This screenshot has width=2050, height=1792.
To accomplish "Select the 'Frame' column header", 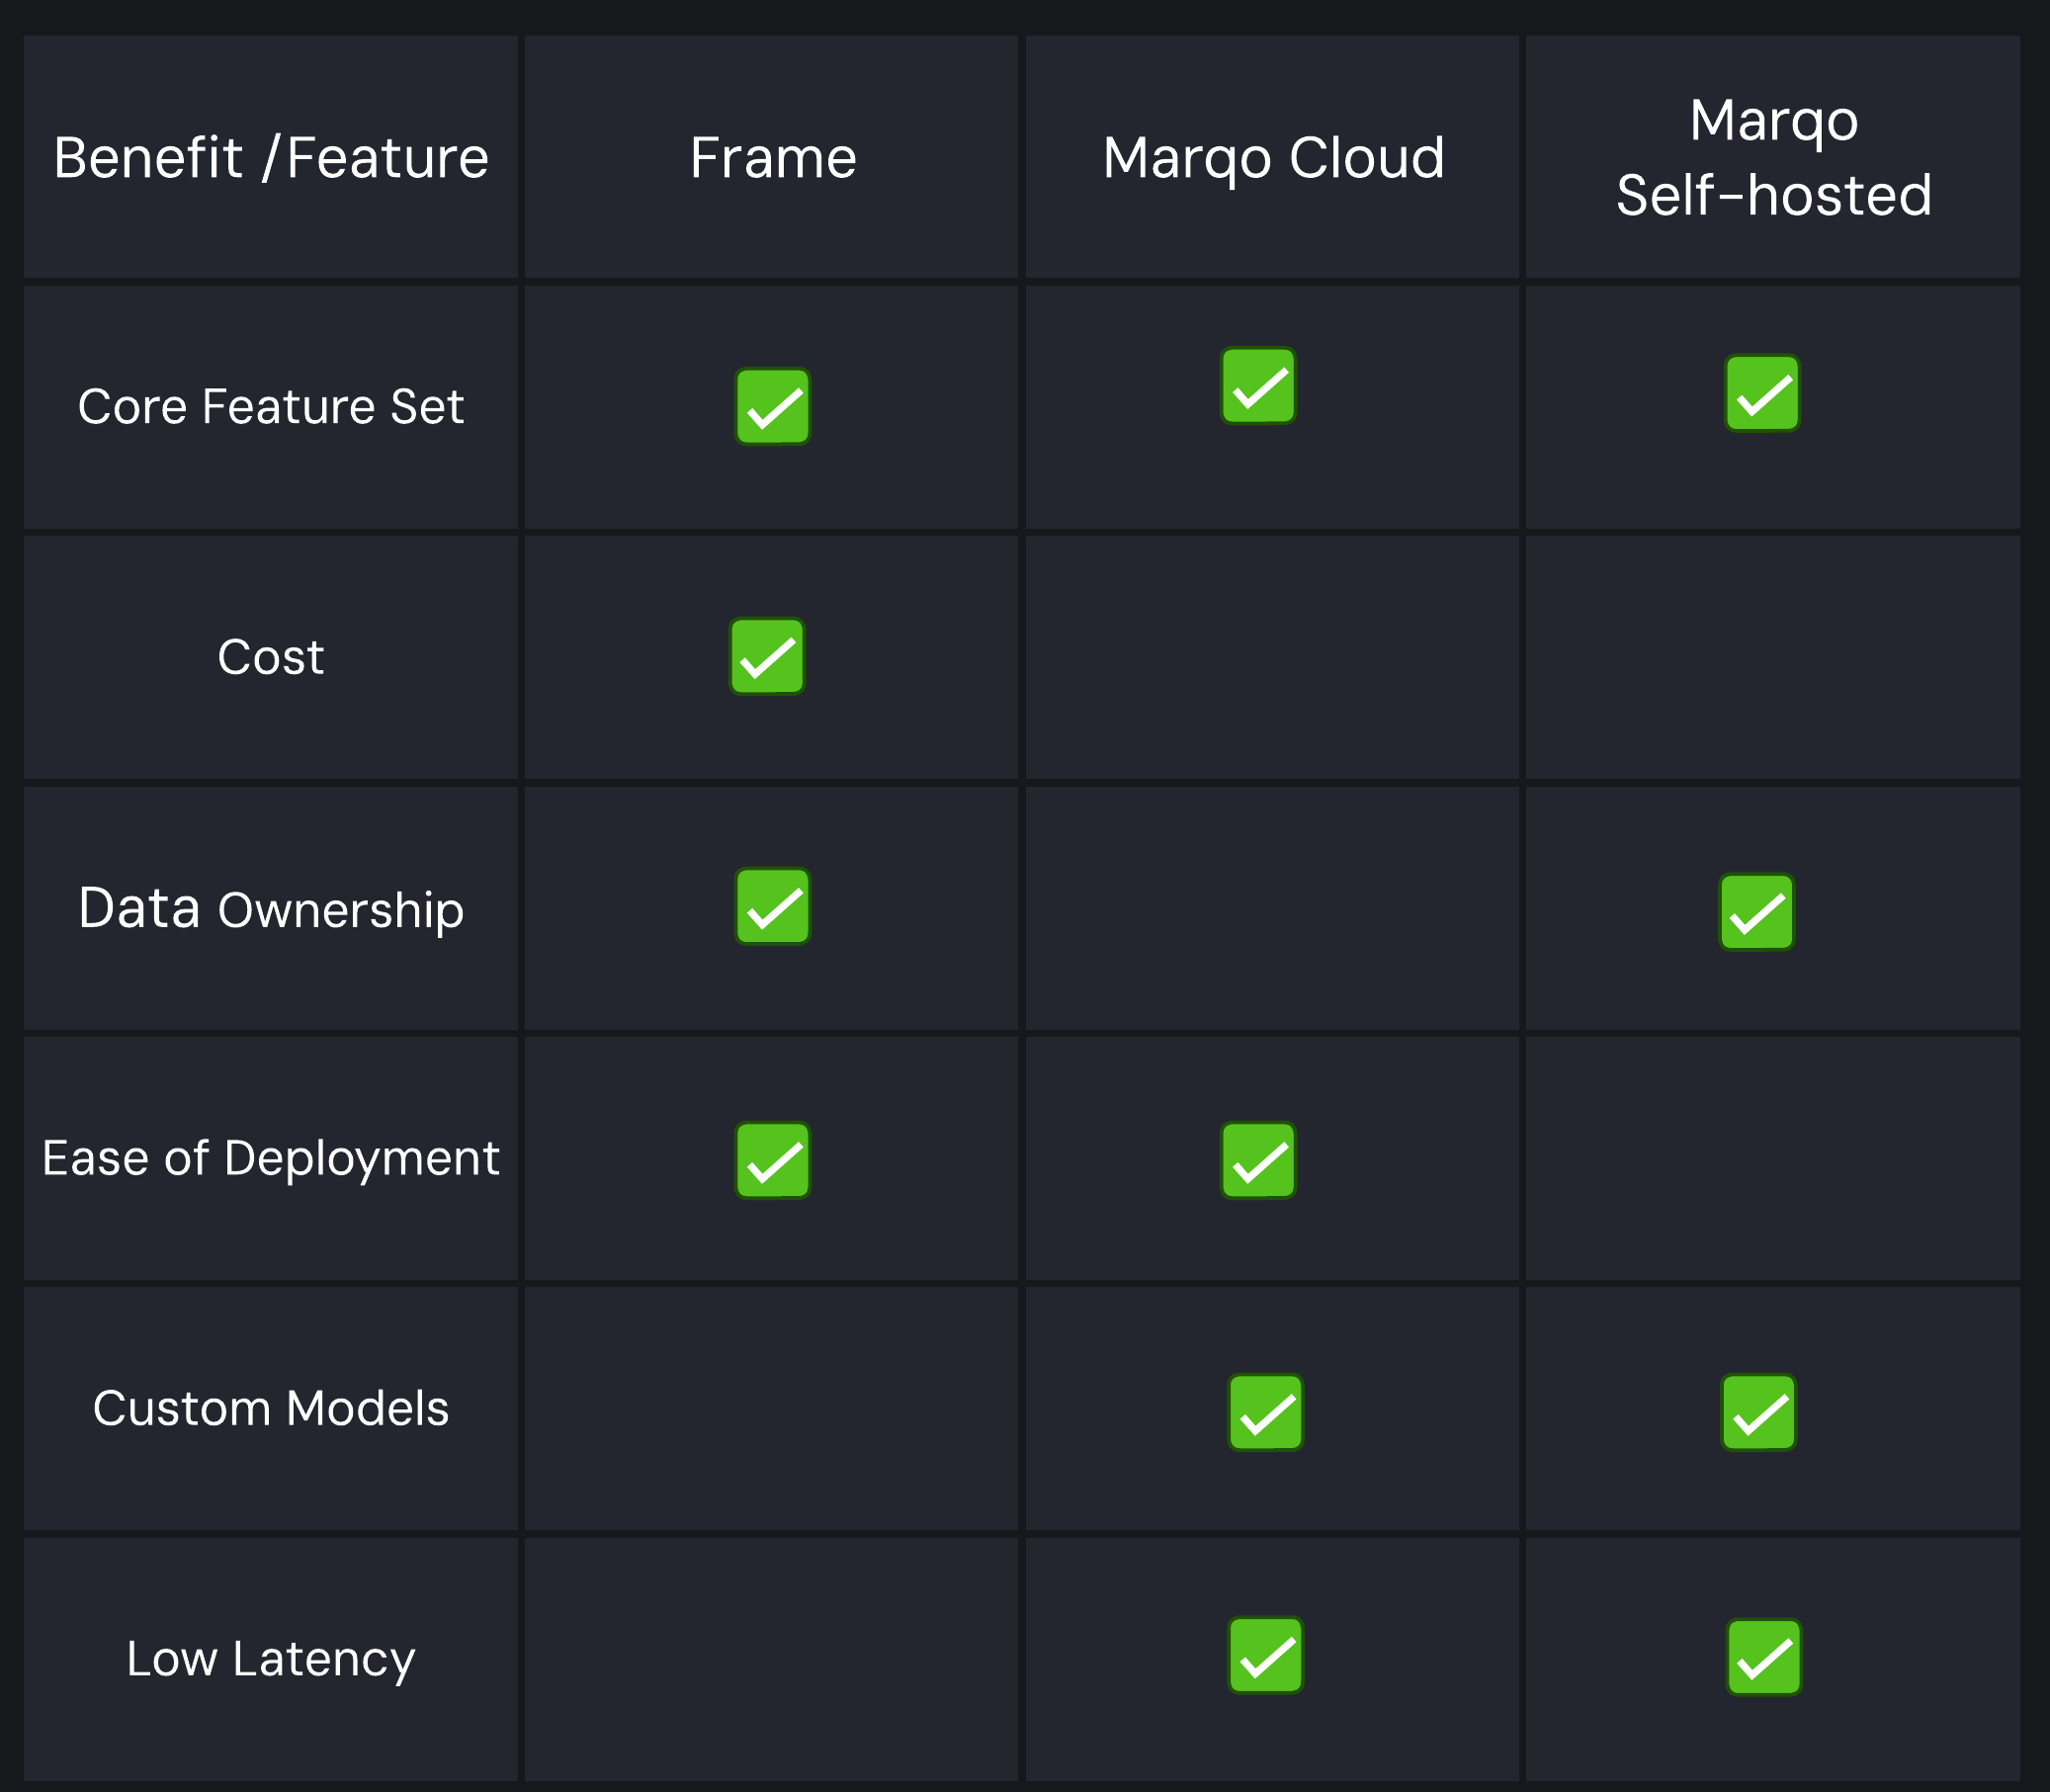I will (x=771, y=157).
